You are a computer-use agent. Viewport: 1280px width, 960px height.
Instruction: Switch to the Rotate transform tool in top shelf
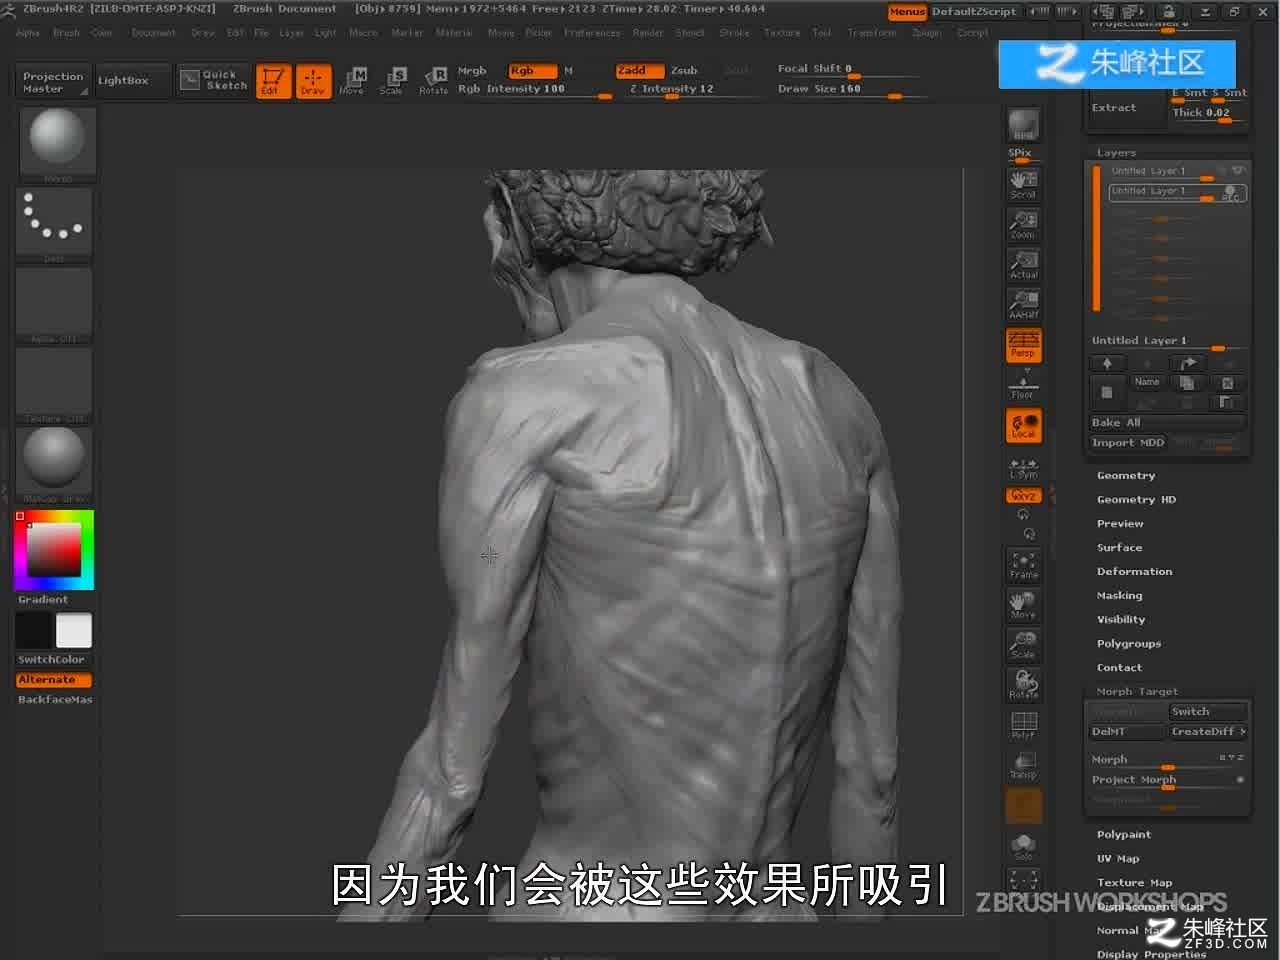click(433, 80)
